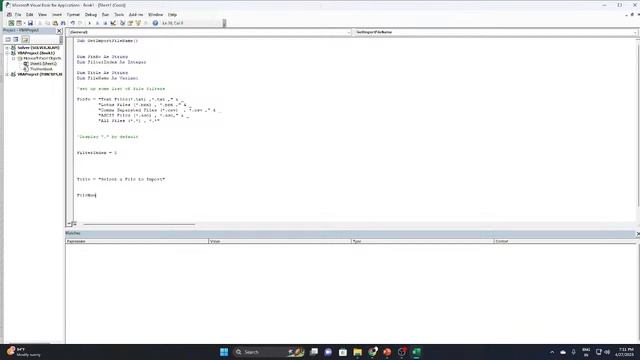Click the Expression column header in Watches
This screenshot has width=640, height=360.
(x=137, y=242)
